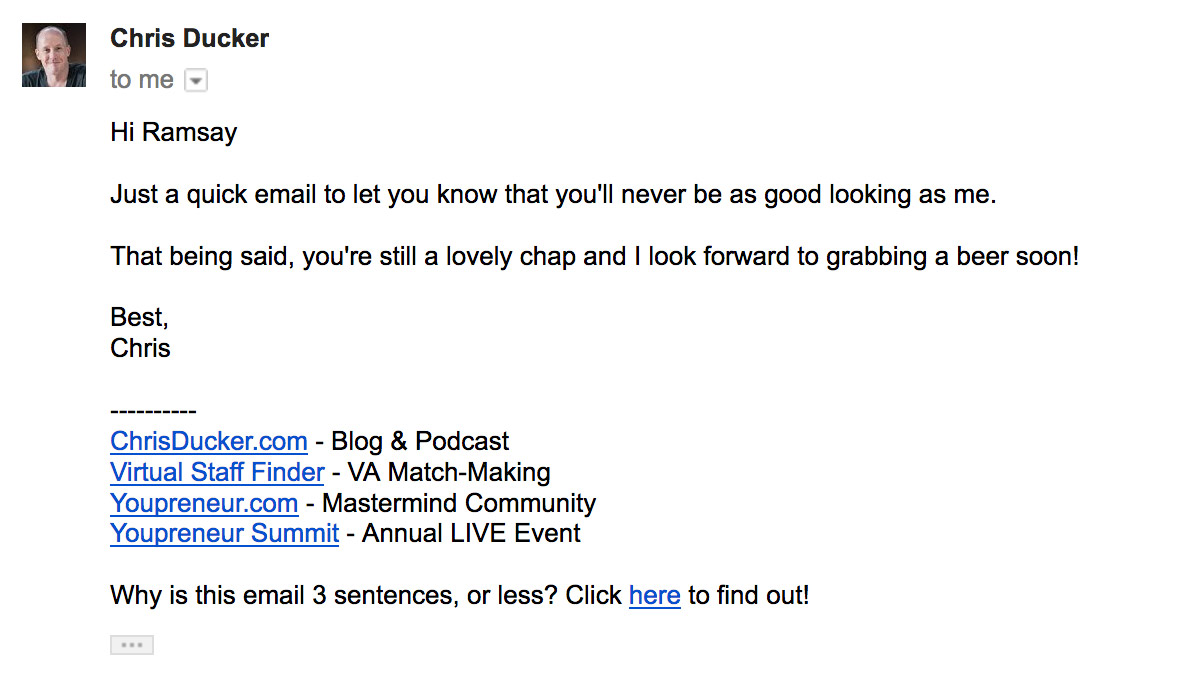Open the Blog & Podcast hyperlink
The width and height of the screenshot is (1200, 682).
(208, 441)
